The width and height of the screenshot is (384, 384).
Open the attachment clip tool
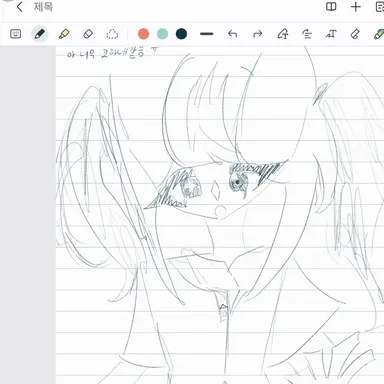coord(355,34)
